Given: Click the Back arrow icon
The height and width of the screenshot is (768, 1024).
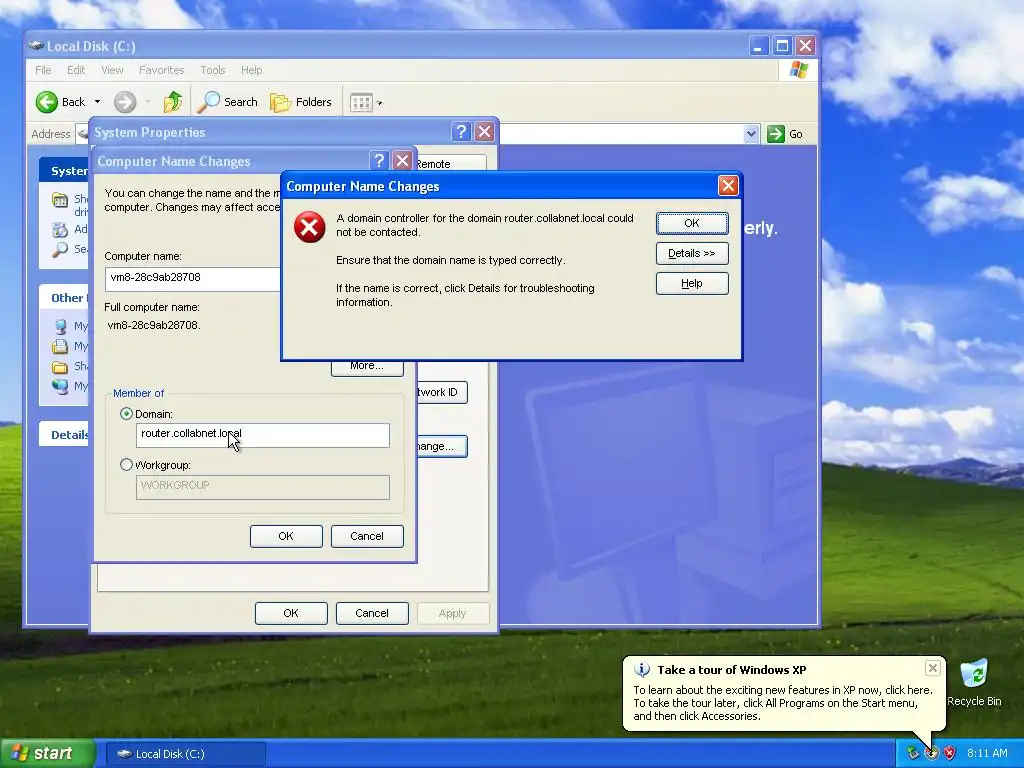Looking at the screenshot, I should [46, 102].
